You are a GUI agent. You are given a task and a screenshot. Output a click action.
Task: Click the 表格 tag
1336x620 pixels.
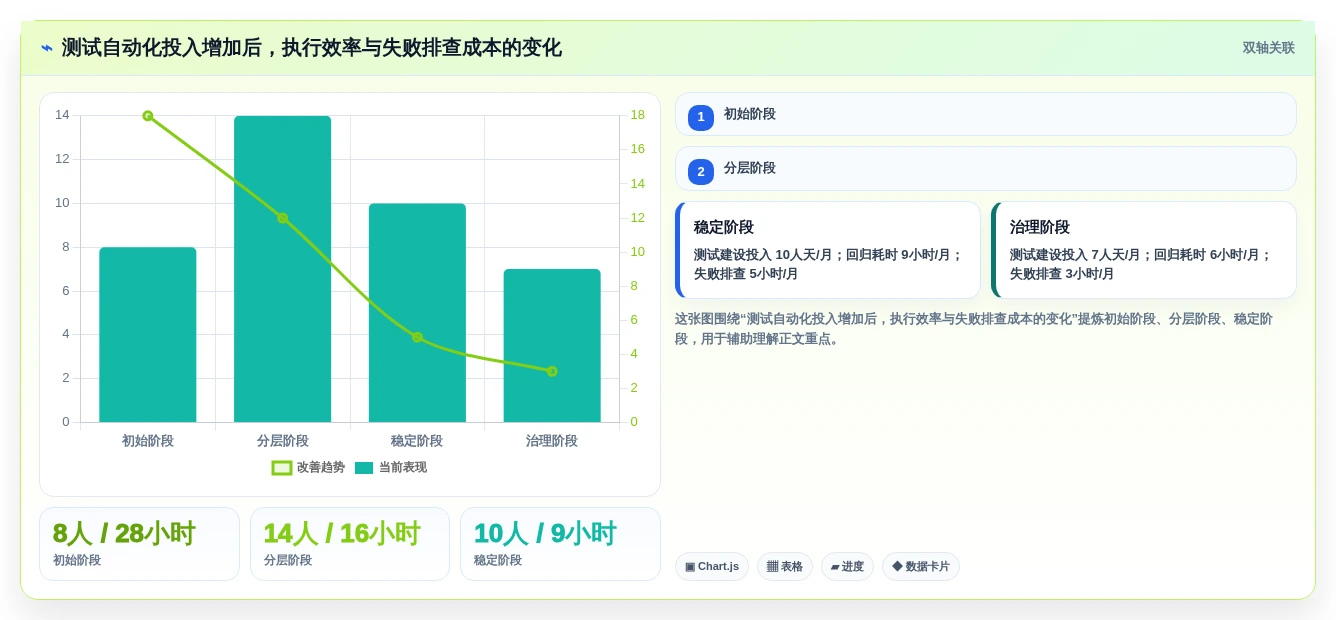coord(785,567)
